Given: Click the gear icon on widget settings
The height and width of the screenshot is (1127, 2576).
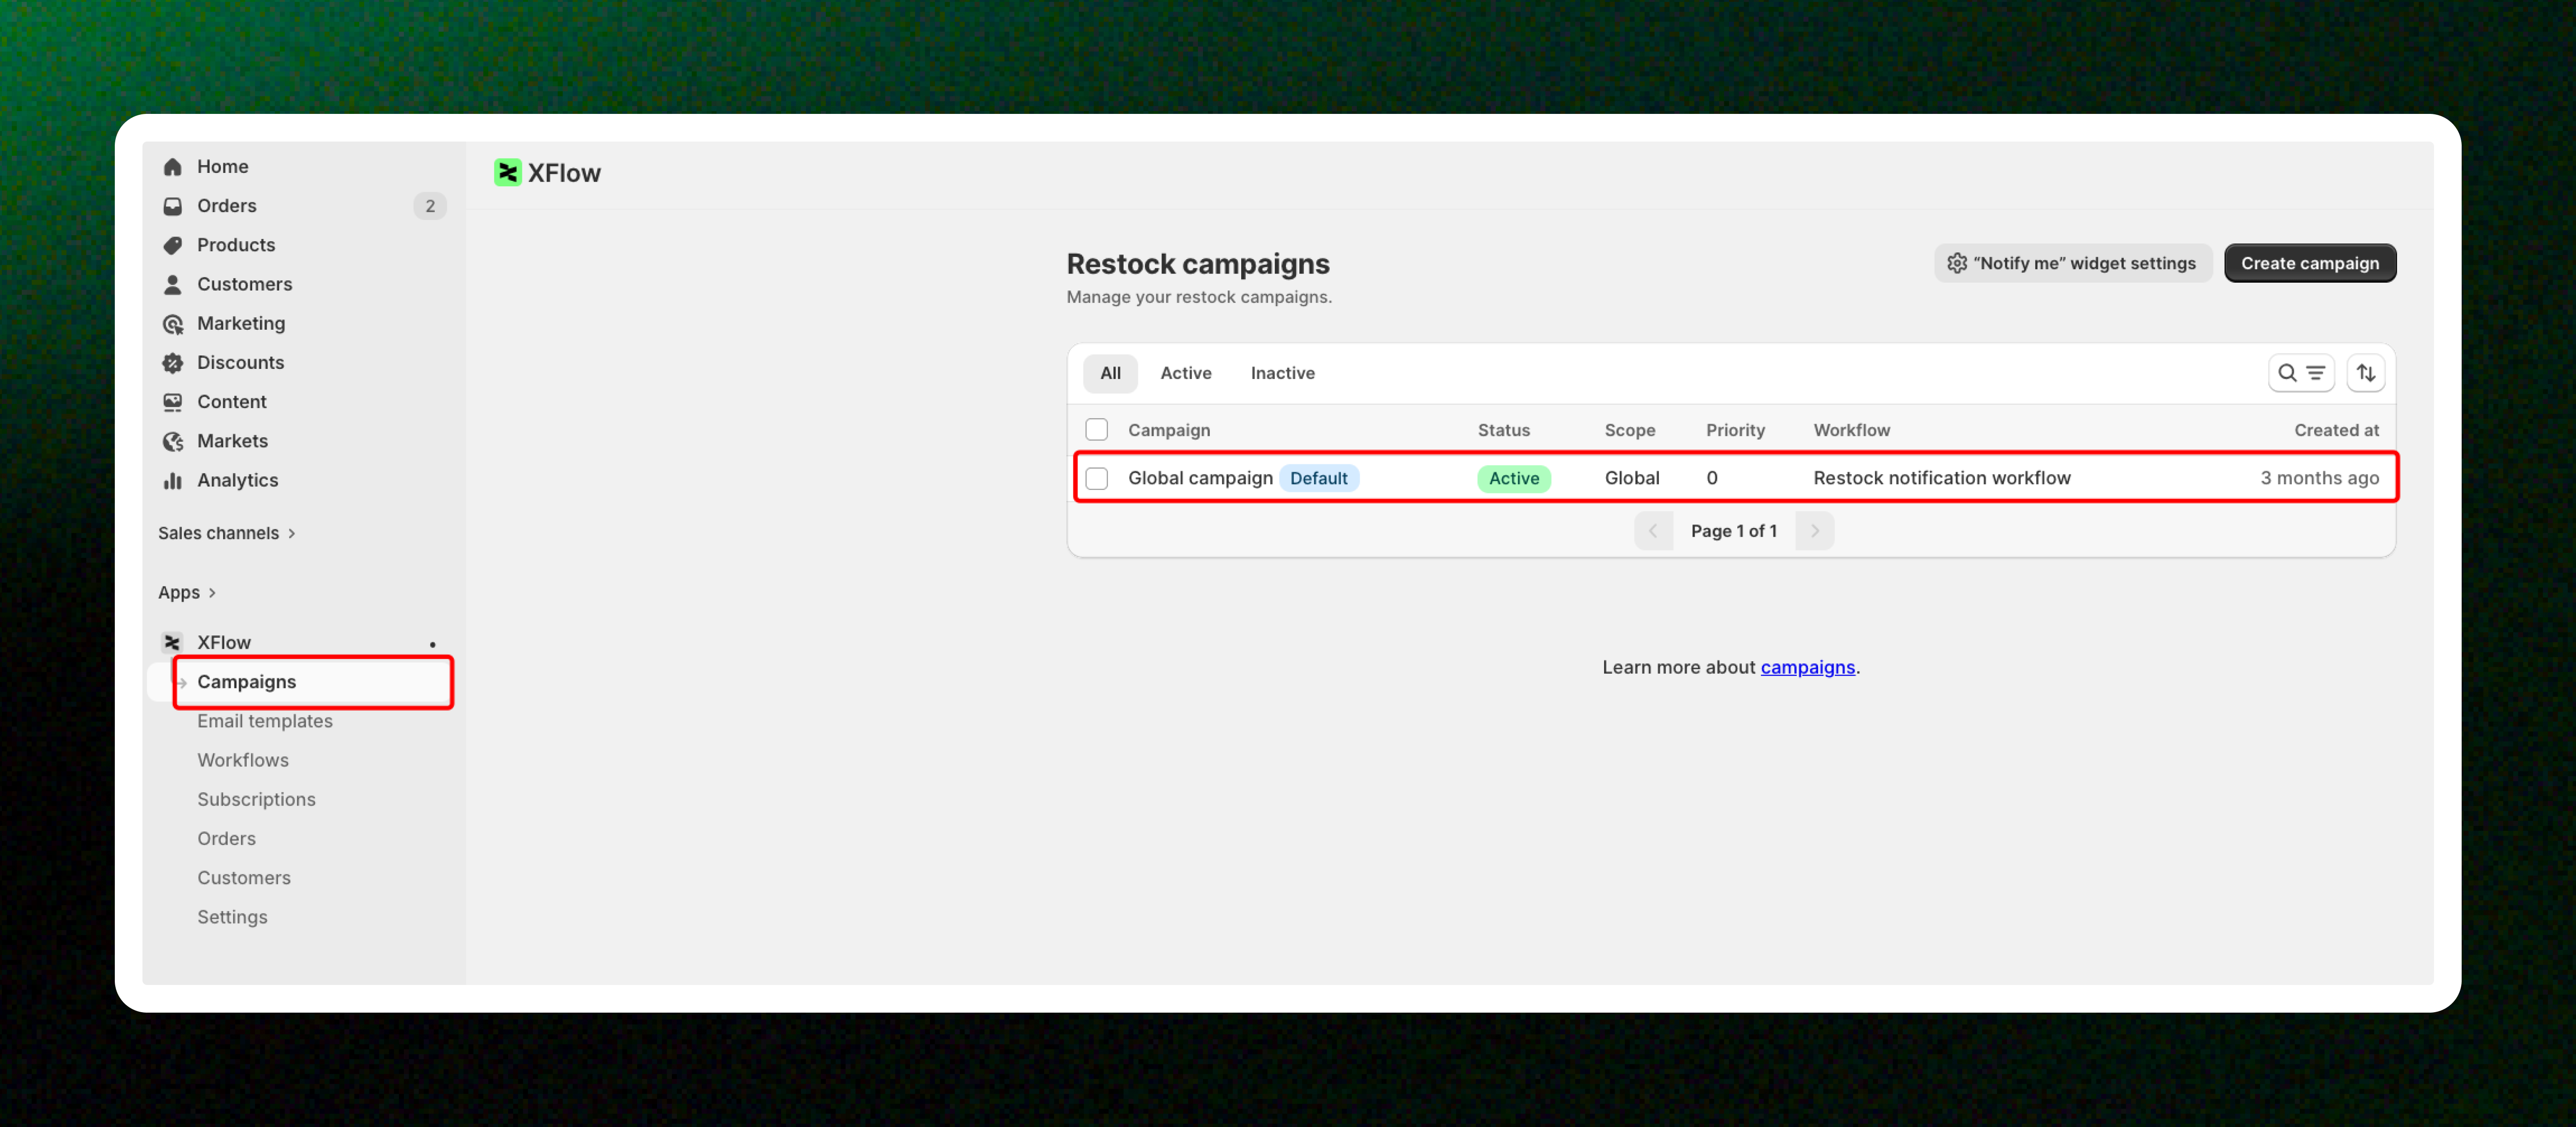Looking at the screenshot, I should coord(1957,263).
